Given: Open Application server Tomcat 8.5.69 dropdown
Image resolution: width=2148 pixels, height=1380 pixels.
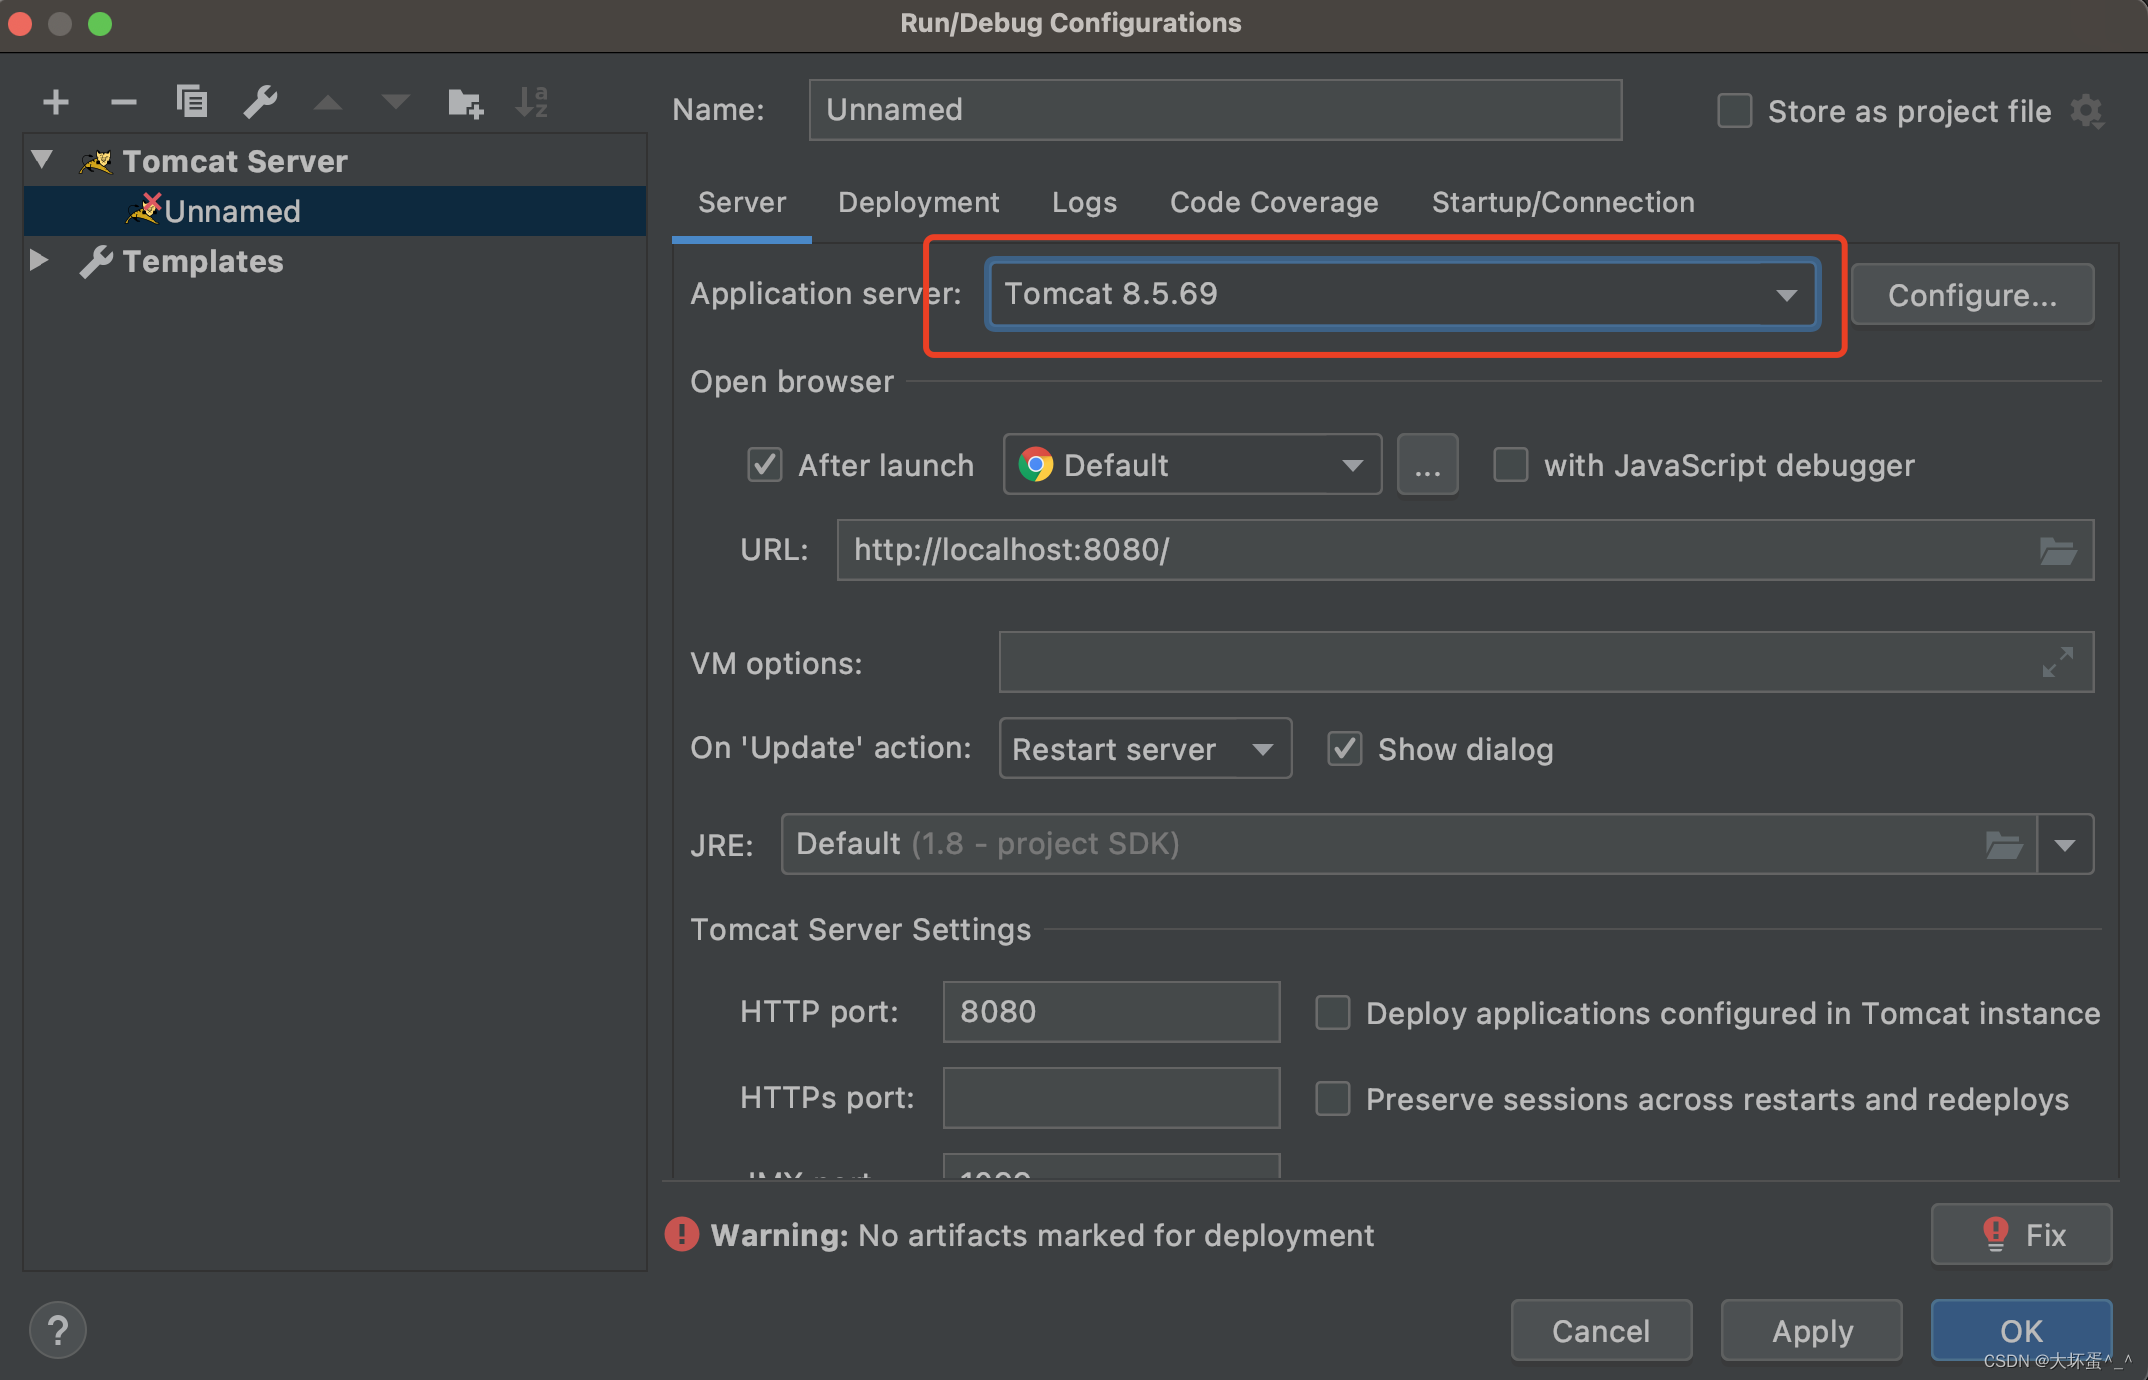Looking at the screenshot, I should (x=1402, y=294).
